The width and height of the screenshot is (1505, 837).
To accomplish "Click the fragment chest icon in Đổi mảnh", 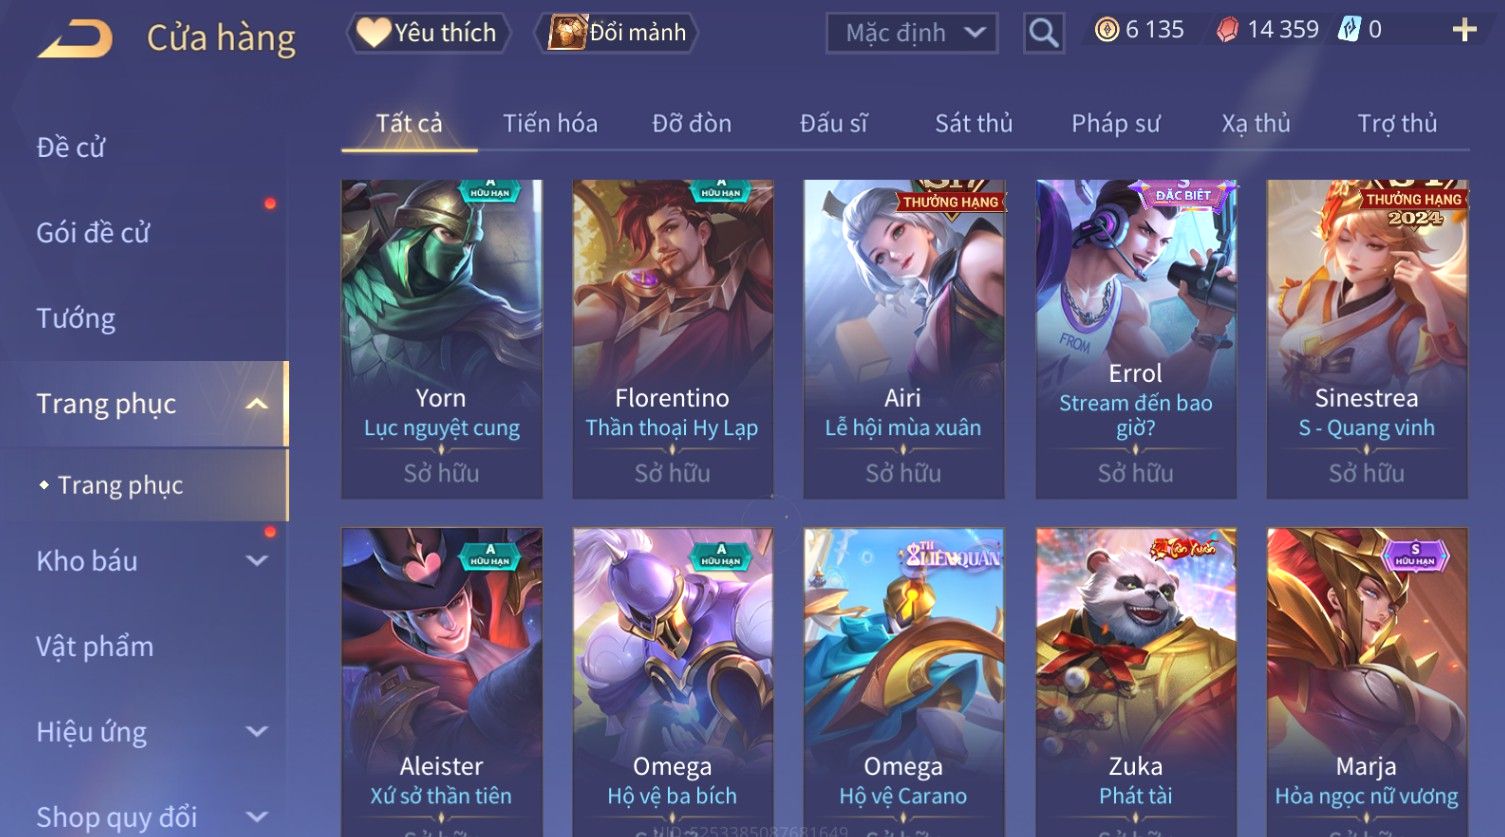I will coord(567,32).
